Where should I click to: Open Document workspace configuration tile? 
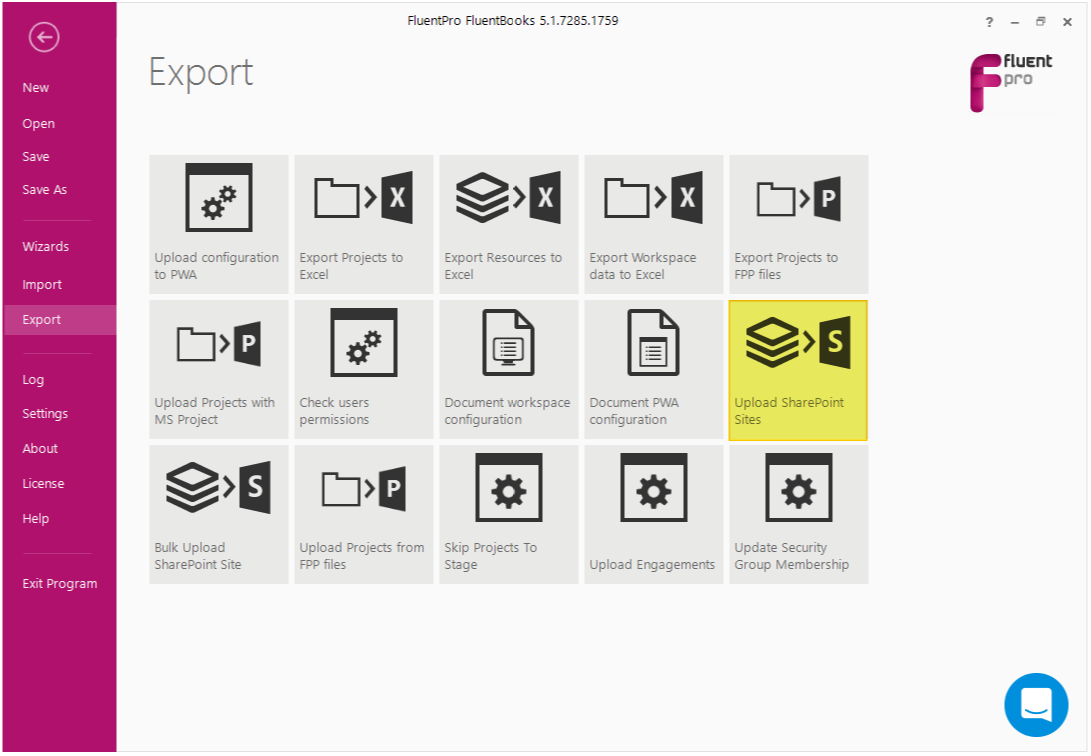tap(509, 369)
